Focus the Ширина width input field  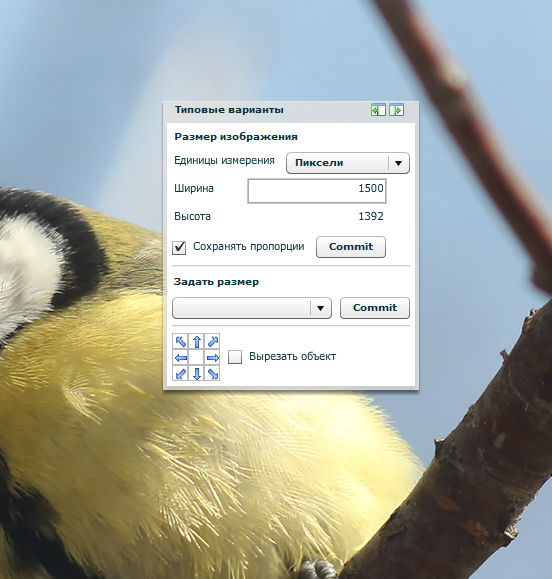tap(317, 191)
